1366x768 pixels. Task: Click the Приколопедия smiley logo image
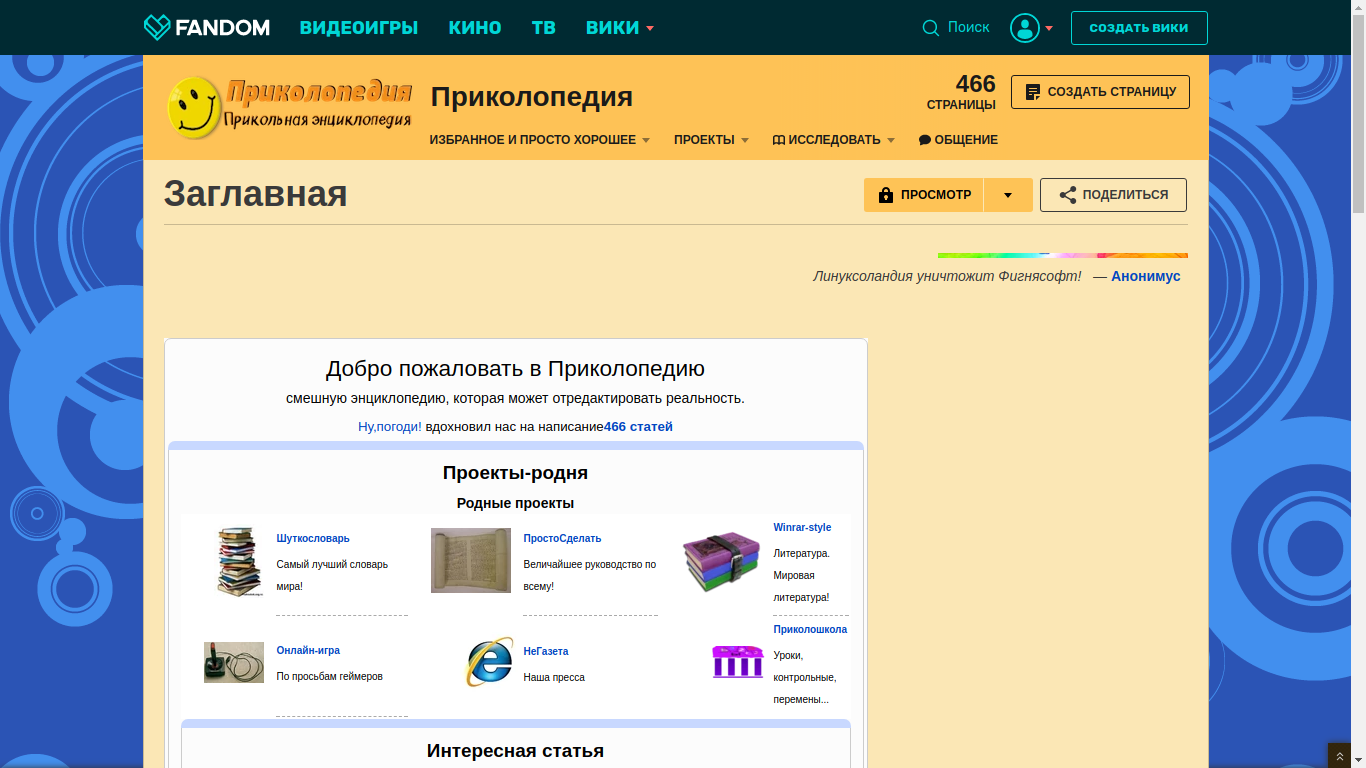290,107
